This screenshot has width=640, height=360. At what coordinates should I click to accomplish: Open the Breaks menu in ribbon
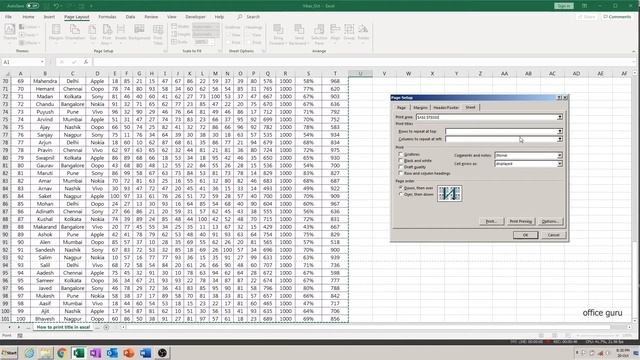click(x=121, y=33)
